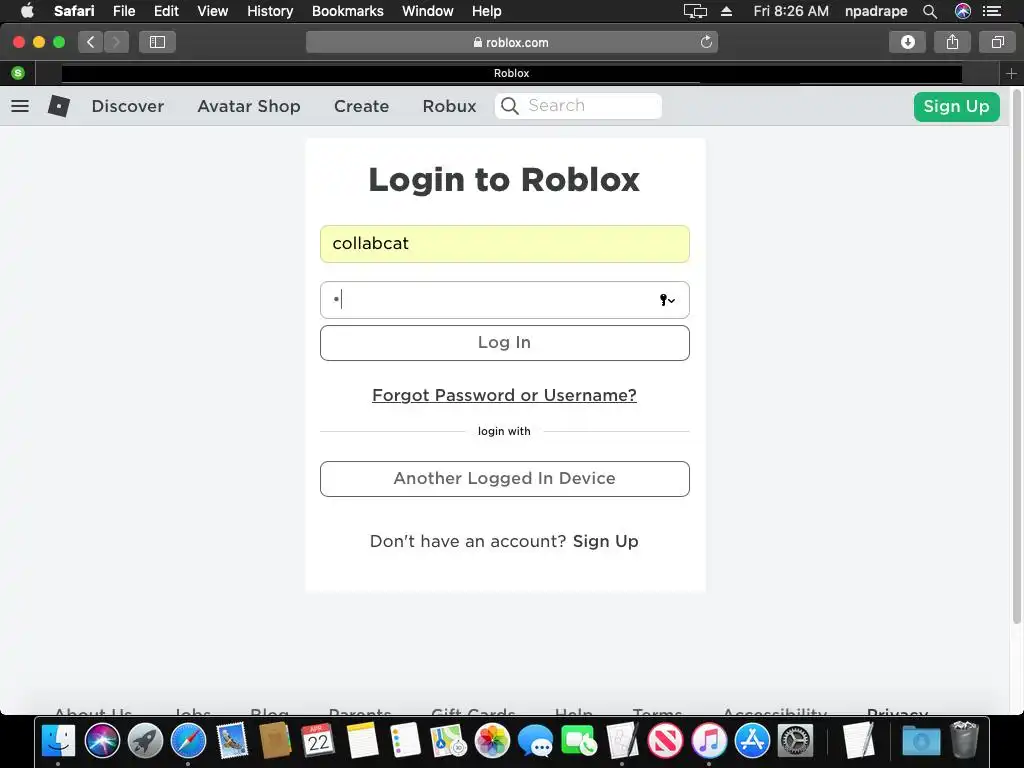Image resolution: width=1024 pixels, height=768 pixels.
Task: Open the Bookmarks menu
Action: 347,11
